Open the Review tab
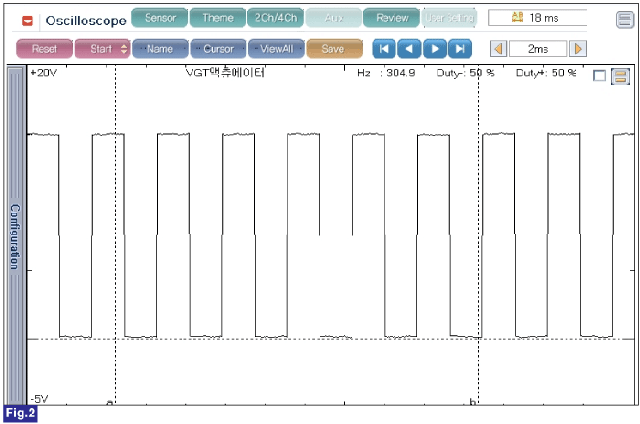The image size is (640, 424). click(391, 18)
